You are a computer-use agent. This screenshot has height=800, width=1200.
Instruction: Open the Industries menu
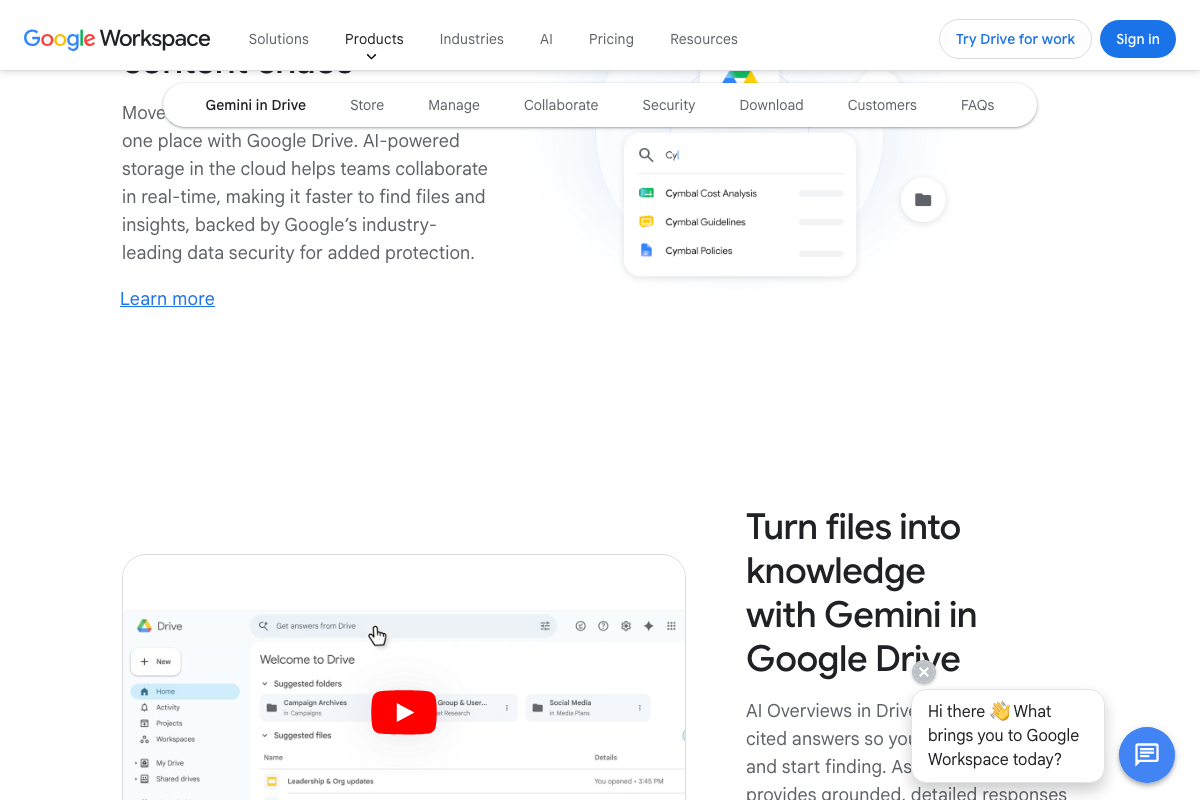[472, 39]
